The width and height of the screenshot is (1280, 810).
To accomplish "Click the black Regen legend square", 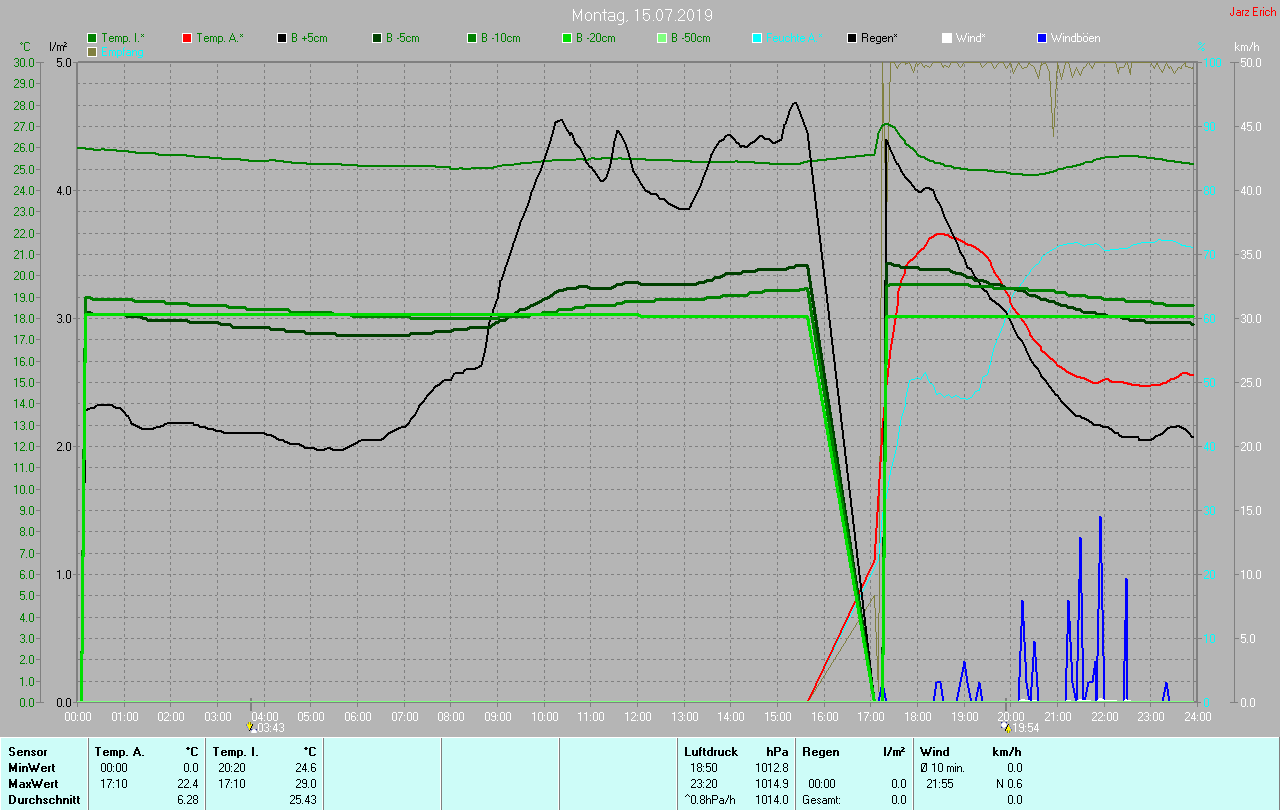I will pyautogui.click(x=852, y=38).
